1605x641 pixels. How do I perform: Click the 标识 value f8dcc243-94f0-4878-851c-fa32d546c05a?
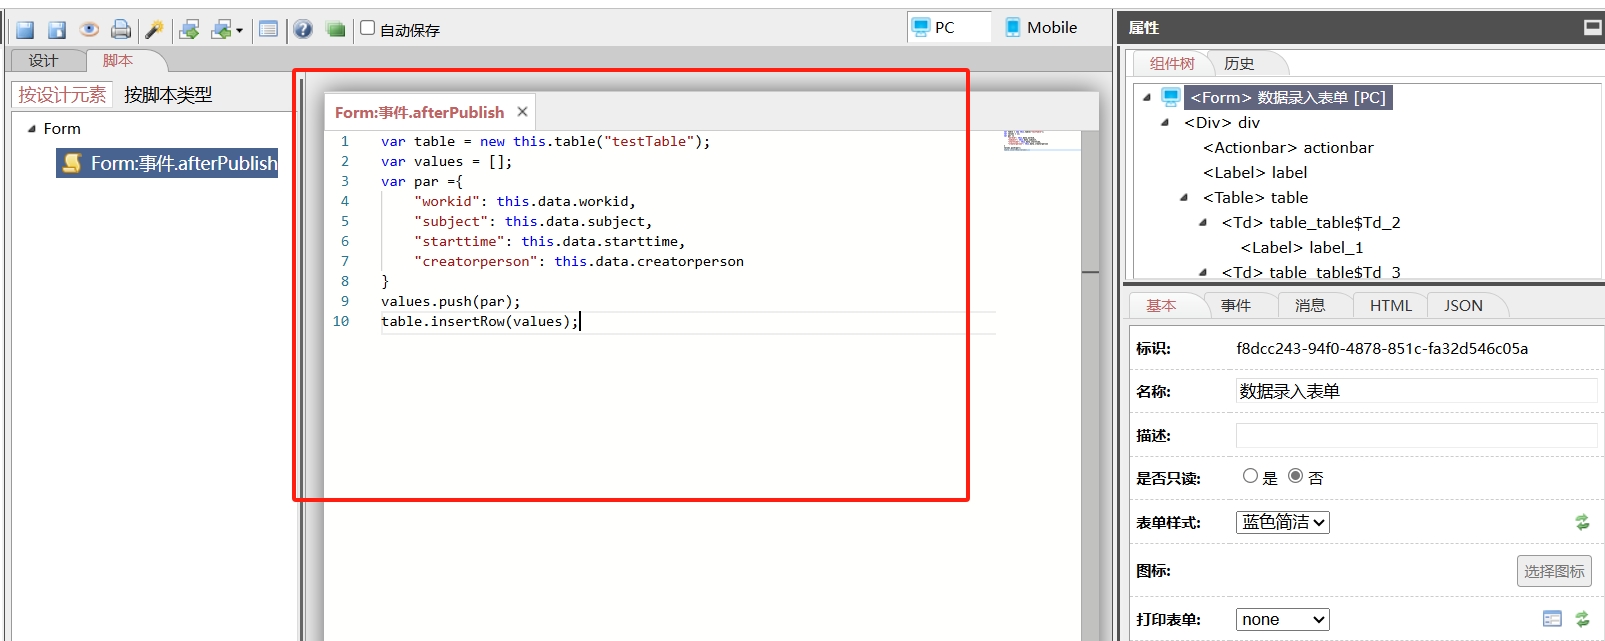coord(1382,348)
